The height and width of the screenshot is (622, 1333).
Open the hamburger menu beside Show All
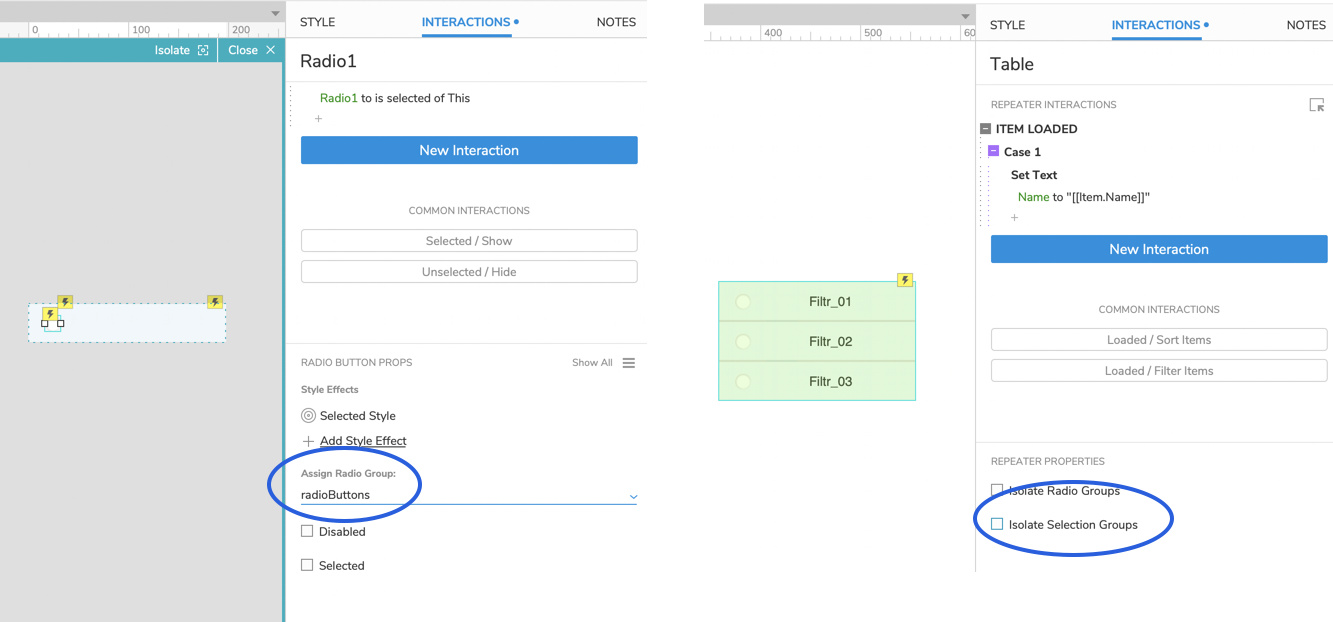coord(629,363)
